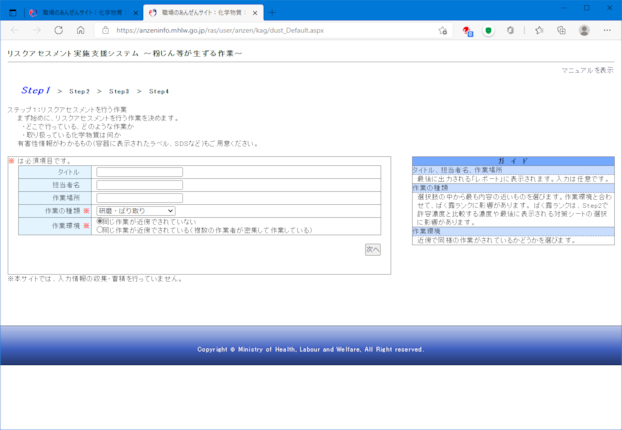Open the 作業の種類 dropdown
Image resolution: width=622 pixels, height=430 pixels.
click(136, 211)
